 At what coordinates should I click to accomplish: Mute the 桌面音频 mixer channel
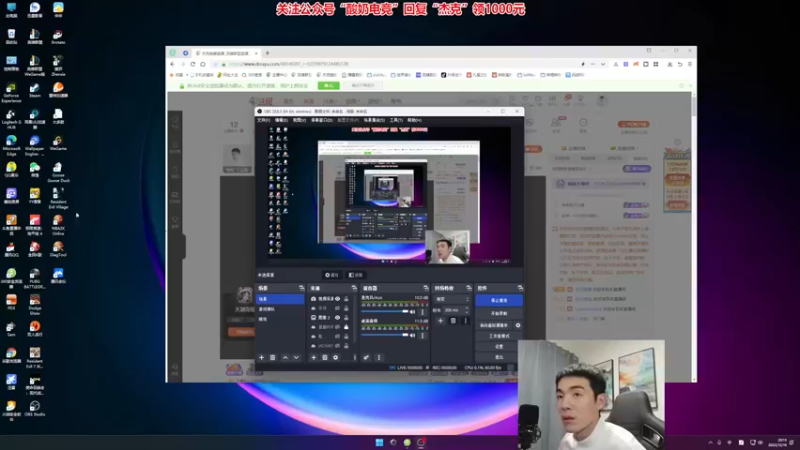tap(412, 335)
